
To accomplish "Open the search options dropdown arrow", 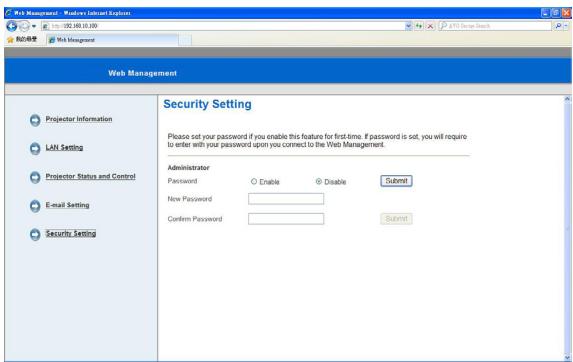I will pos(566,26).
